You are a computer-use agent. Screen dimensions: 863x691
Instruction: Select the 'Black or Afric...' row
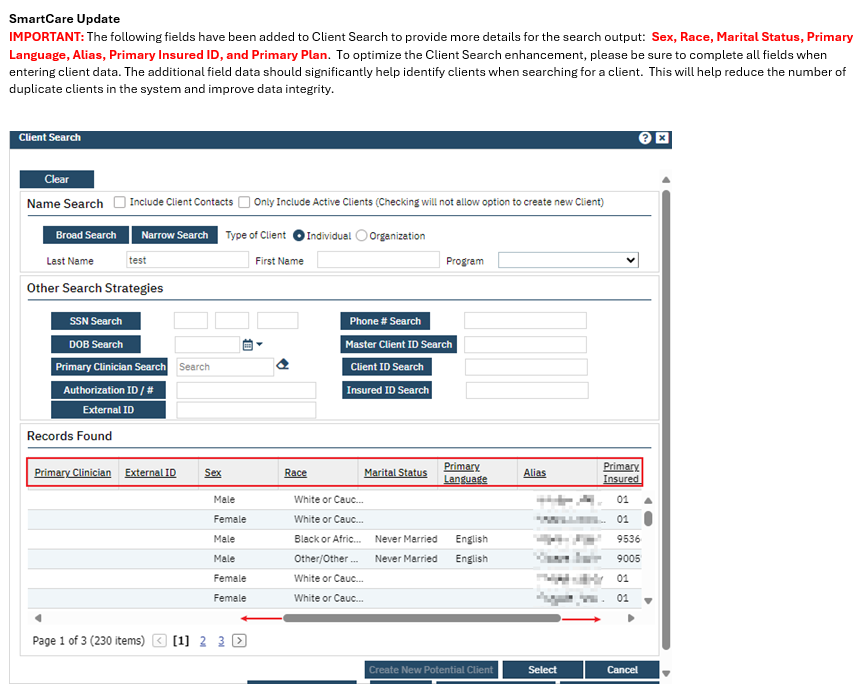(x=334, y=539)
